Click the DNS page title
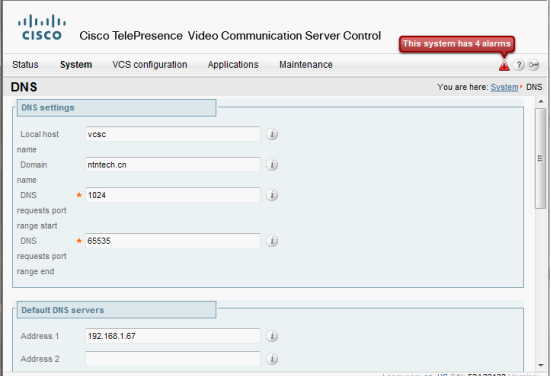This screenshot has width=551, height=377. [x=24, y=87]
